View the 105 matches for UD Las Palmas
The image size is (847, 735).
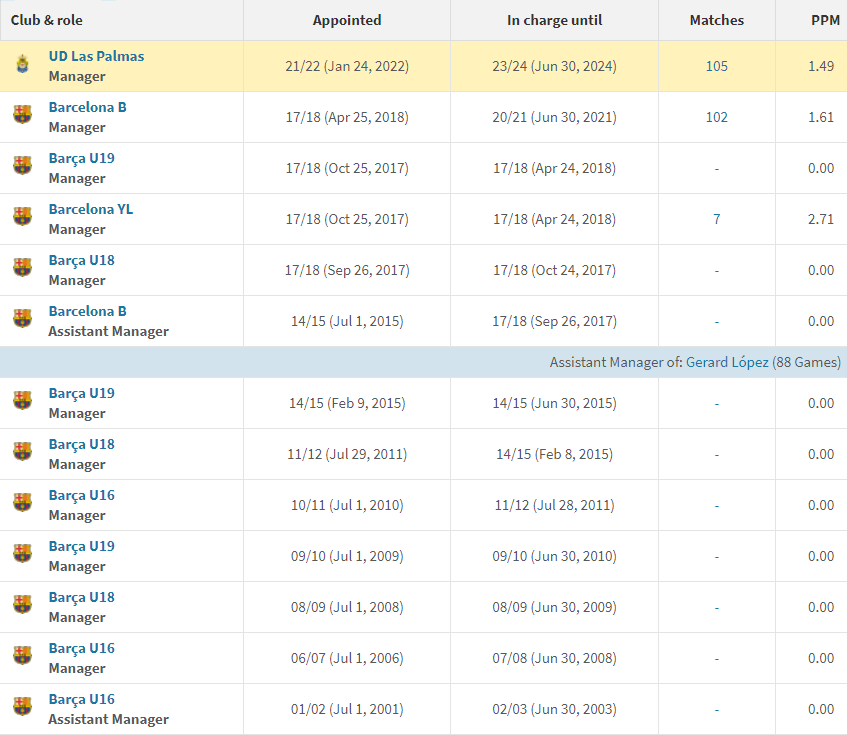[x=716, y=66]
